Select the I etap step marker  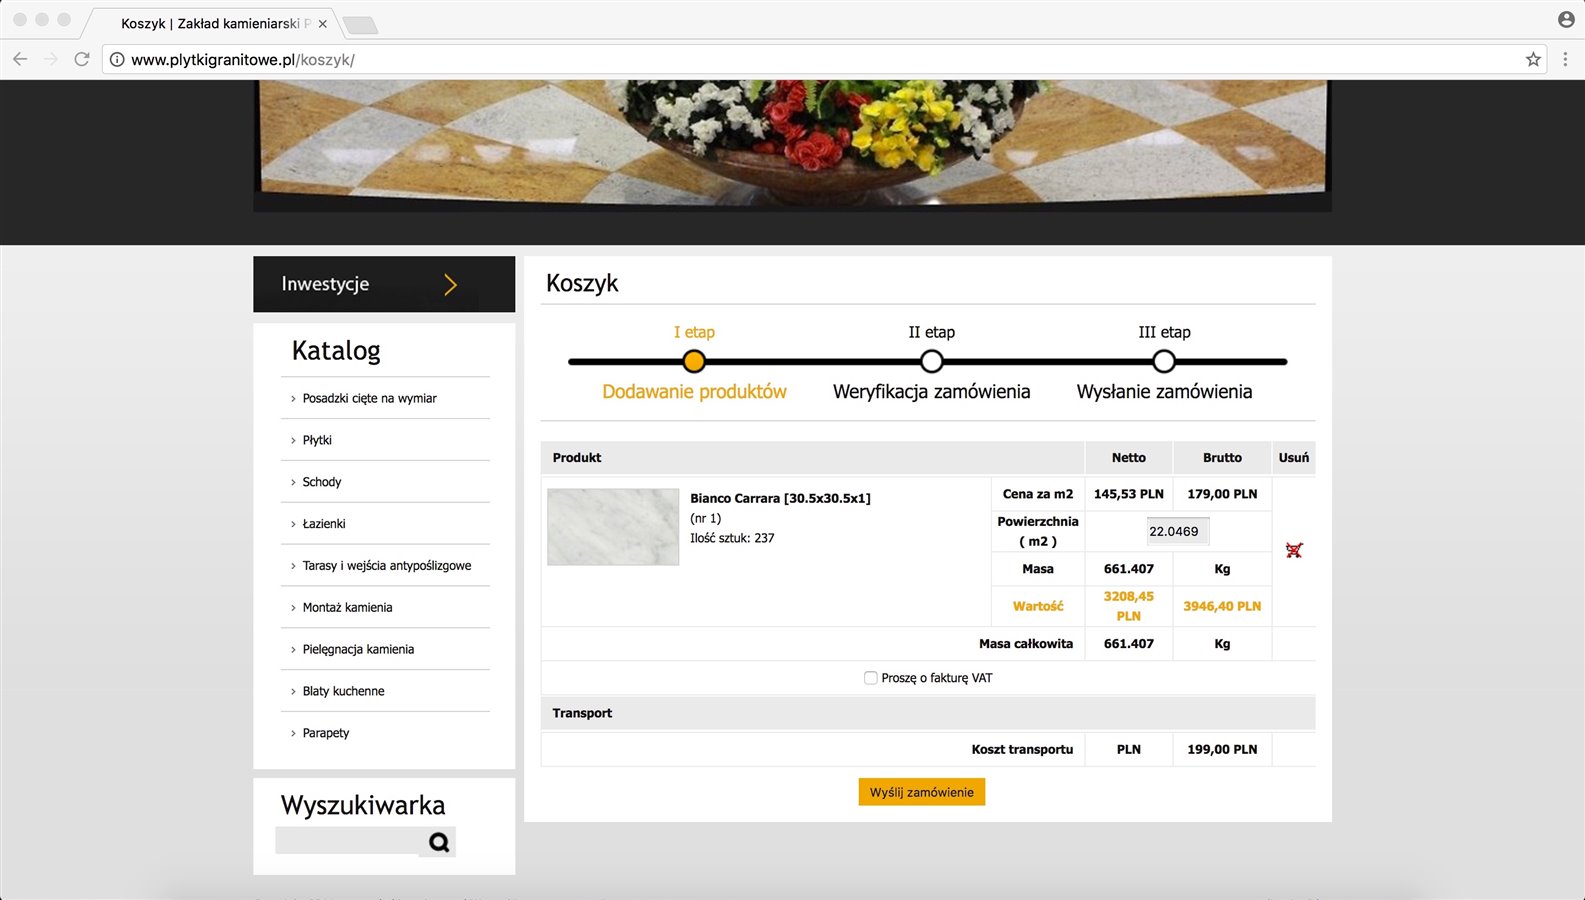click(694, 361)
